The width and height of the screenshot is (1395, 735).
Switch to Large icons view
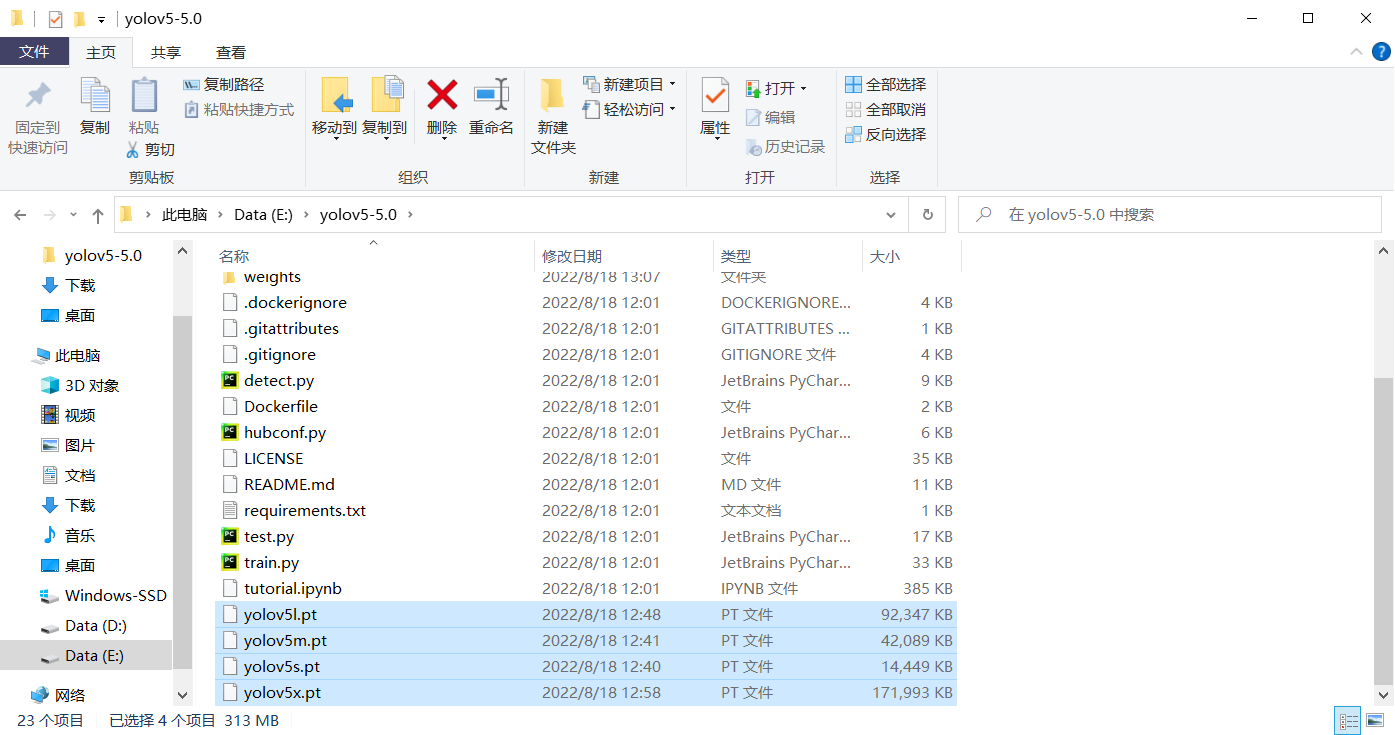1376,720
